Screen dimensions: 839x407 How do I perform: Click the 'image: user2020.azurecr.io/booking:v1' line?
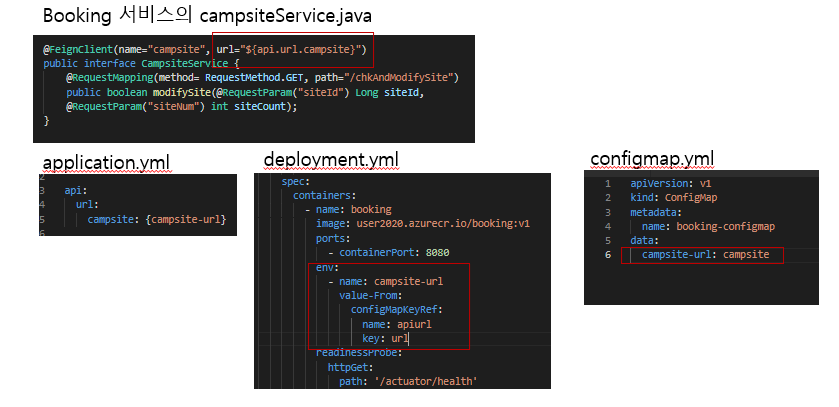(x=423, y=224)
